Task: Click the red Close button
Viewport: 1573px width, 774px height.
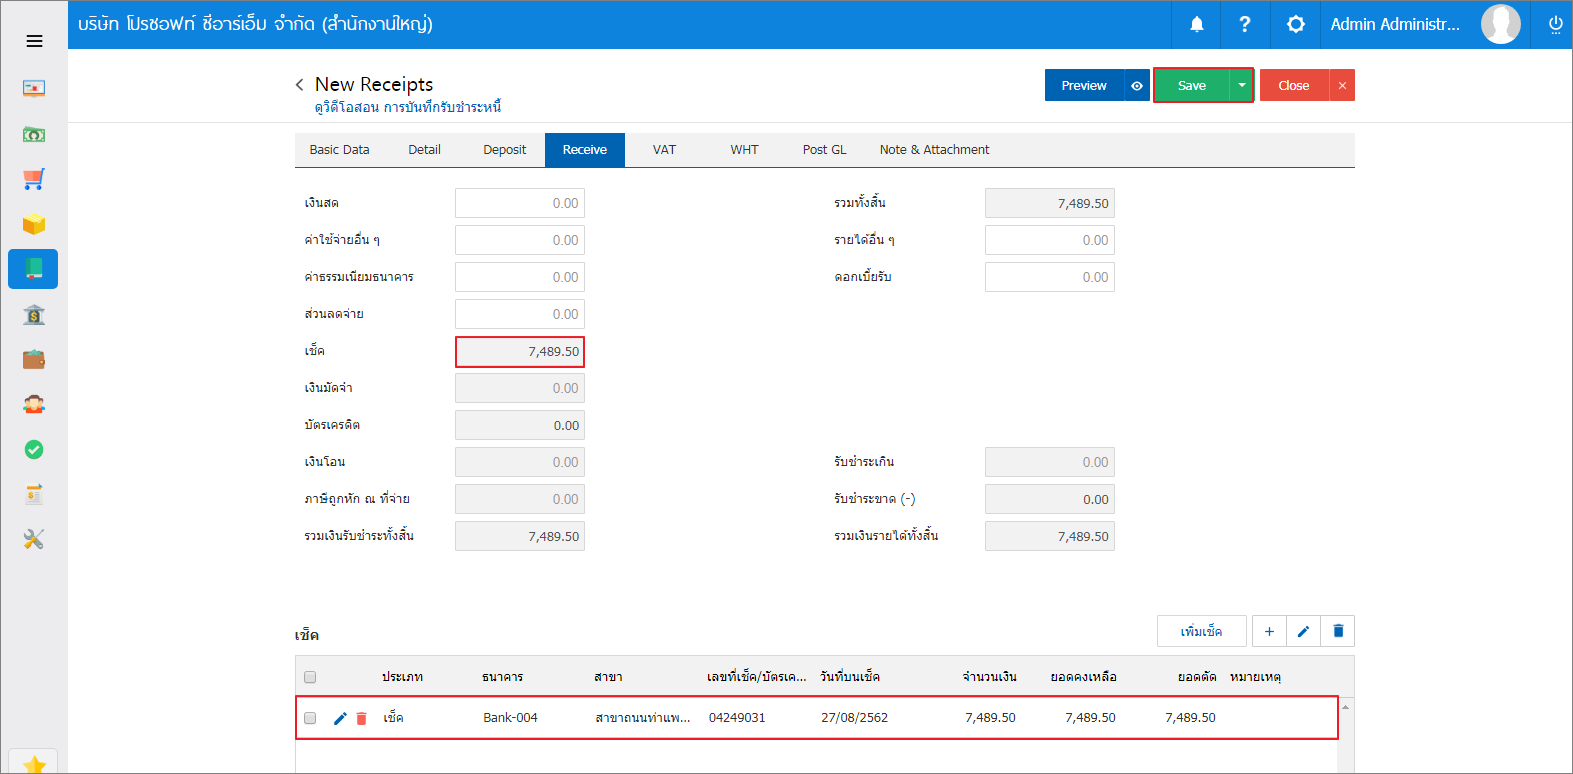Action: (x=1294, y=85)
